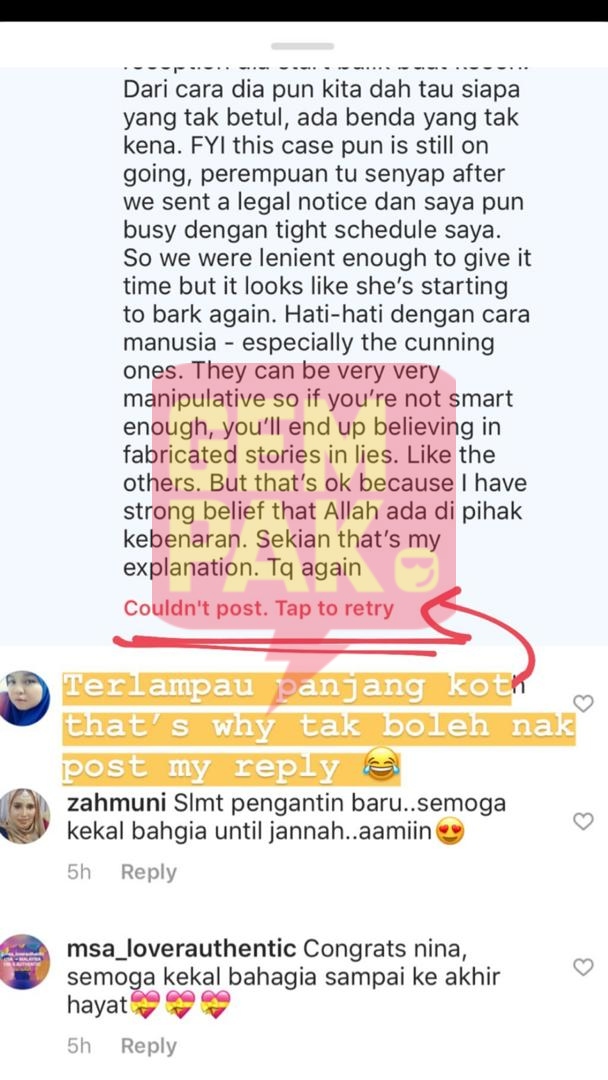Tap the heart-eyes emoji in zahmuni's comment
608x1080 pixels.
coord(449,833)
